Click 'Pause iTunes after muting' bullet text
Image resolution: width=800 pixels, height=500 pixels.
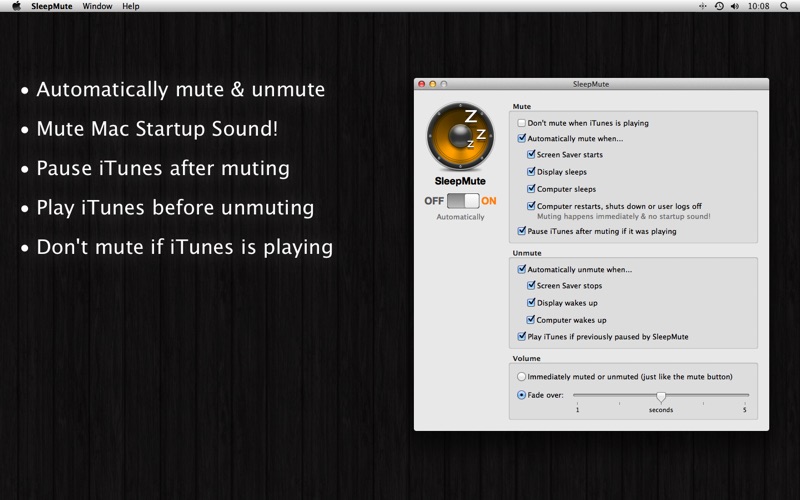click(x=163, y=168)
